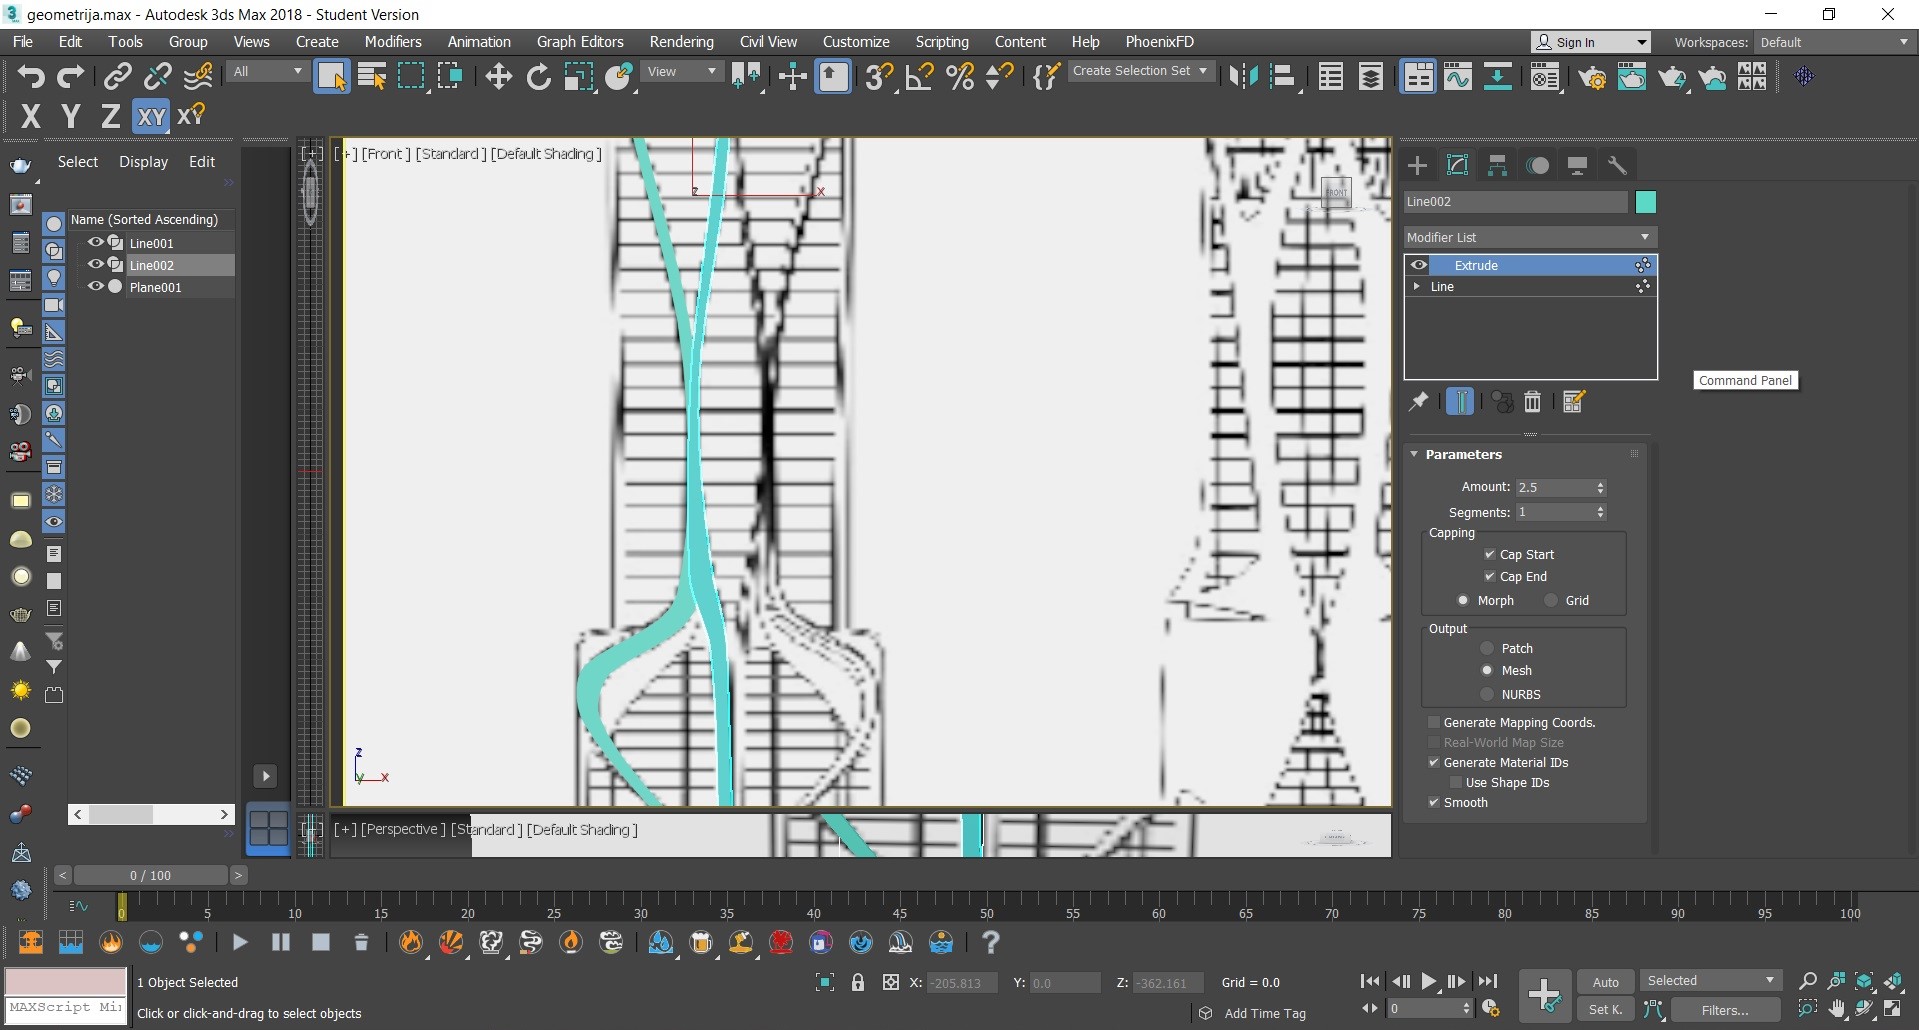Hide Line001 using its eye icon

coord(95,242)
